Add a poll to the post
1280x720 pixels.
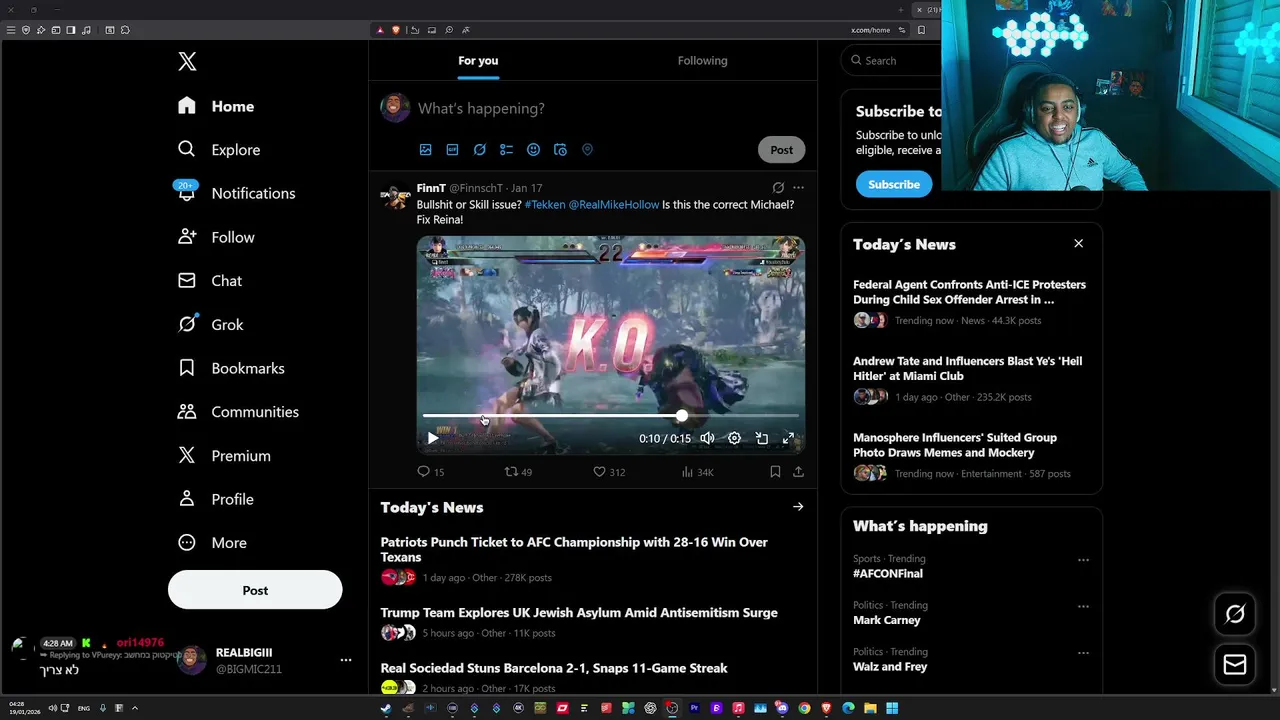(506, 150)
